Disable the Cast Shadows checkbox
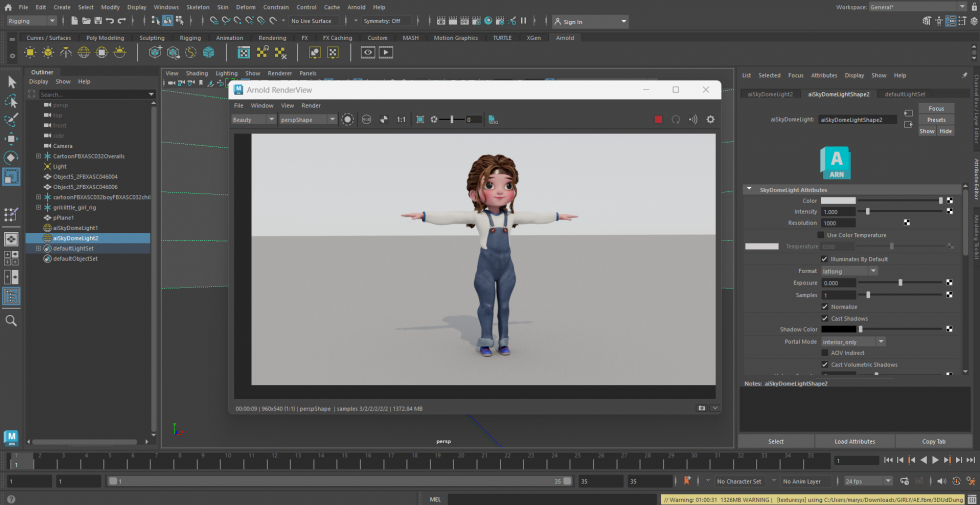980x505 pixels. pos(824,318)
